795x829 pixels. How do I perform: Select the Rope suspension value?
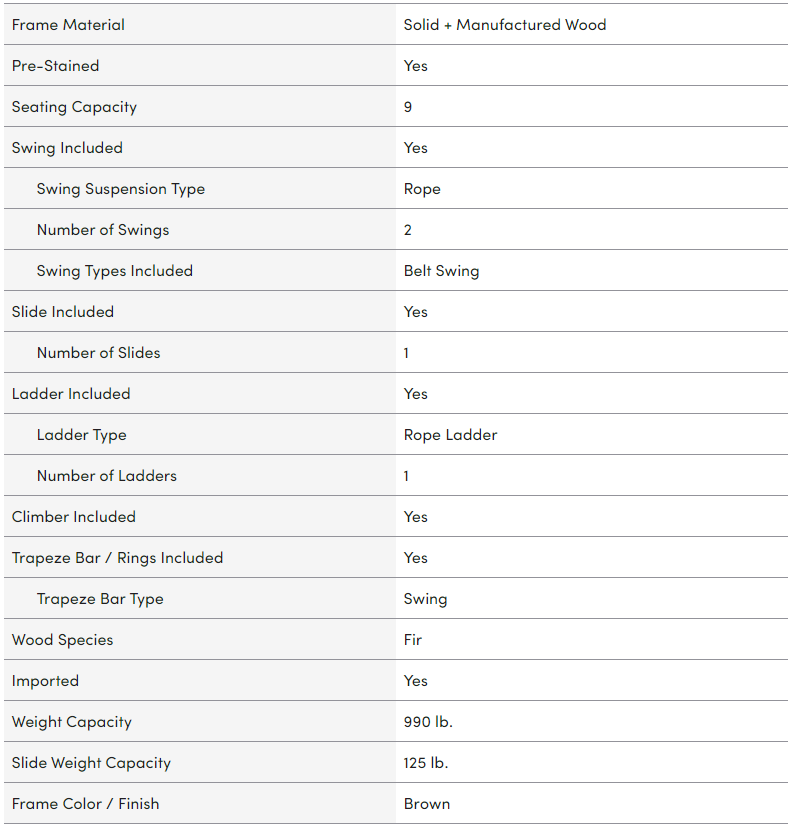(422, 189)
